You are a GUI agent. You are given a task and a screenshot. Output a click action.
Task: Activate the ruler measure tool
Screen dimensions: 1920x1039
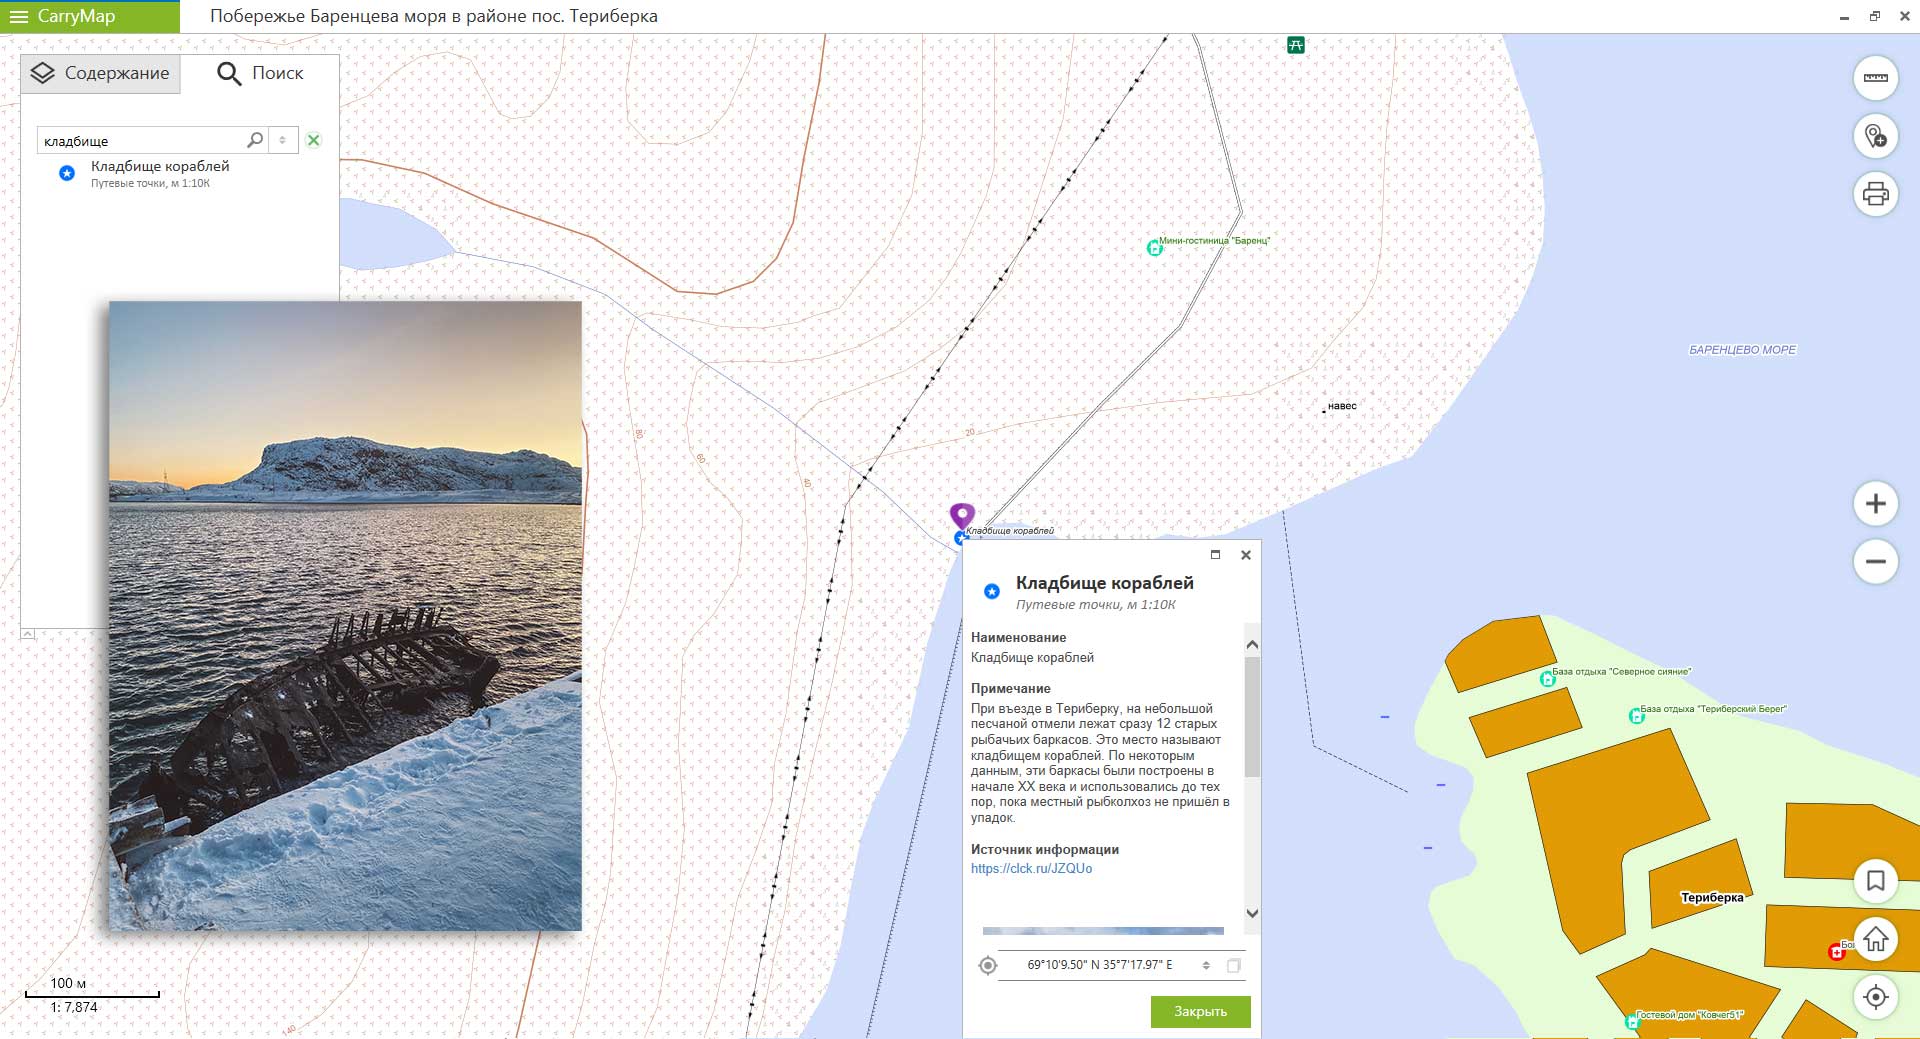pos(1875,78)
